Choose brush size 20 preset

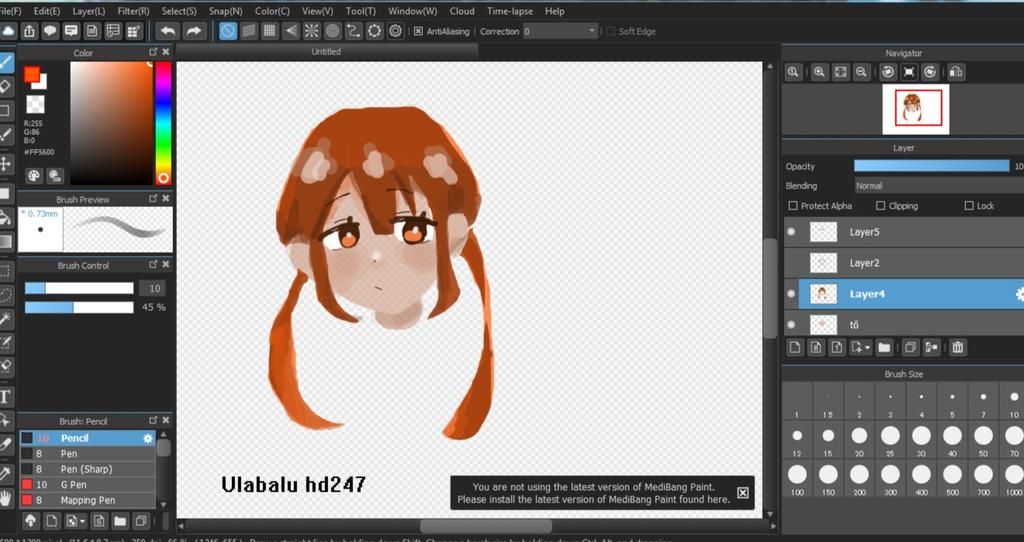pyautogui.click(x=859, y=440)
